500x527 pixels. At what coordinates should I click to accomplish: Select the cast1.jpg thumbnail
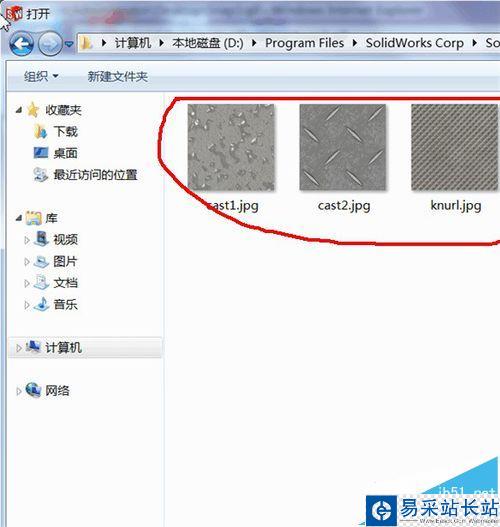click(x=231, y=148)
